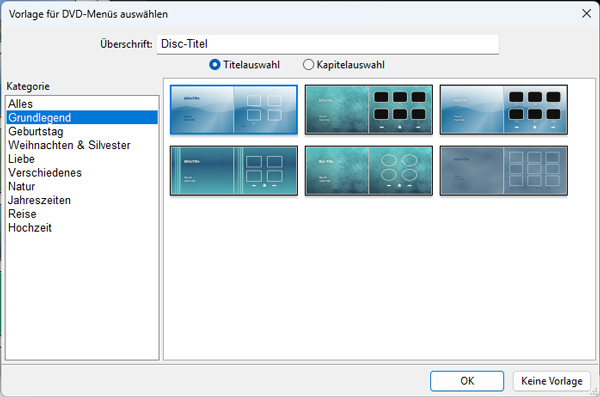Pick the dark teal striped template with four squares
600x397 pixels.
pos(234,171)
